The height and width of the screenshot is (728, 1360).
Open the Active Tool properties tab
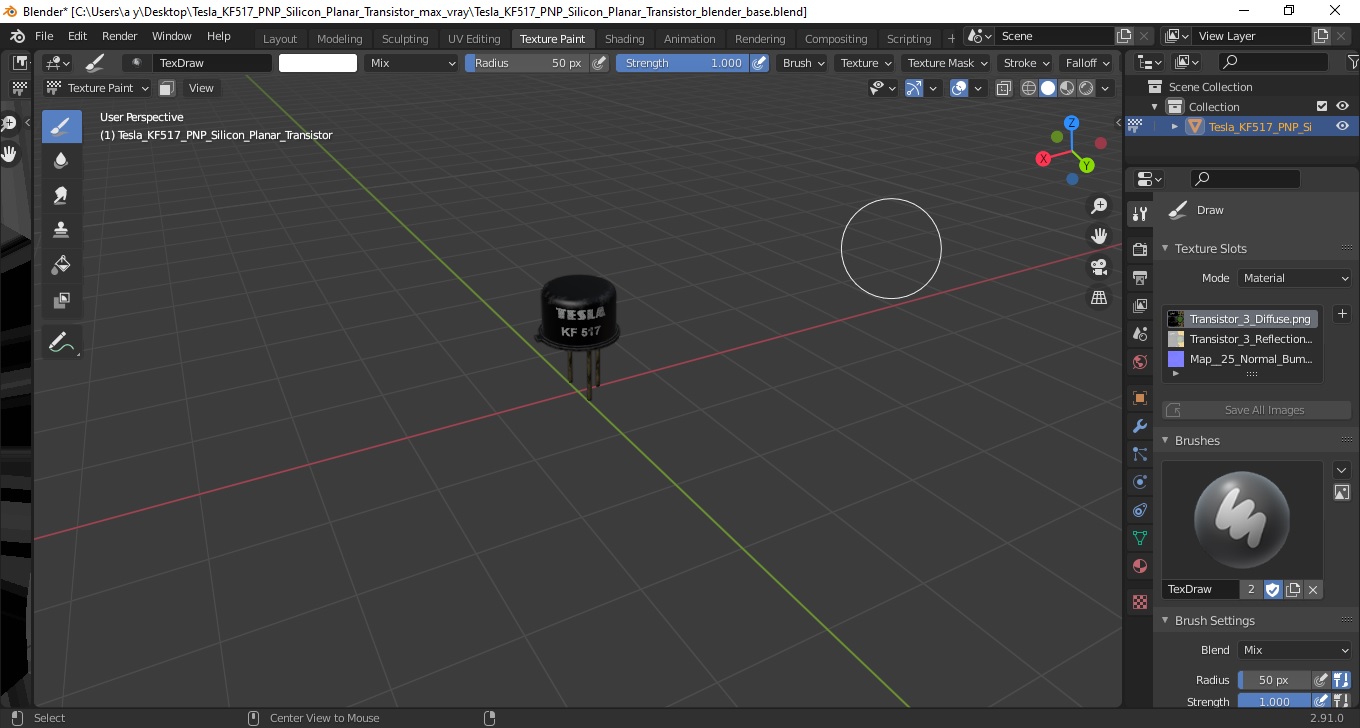[x=1139, y=213]
